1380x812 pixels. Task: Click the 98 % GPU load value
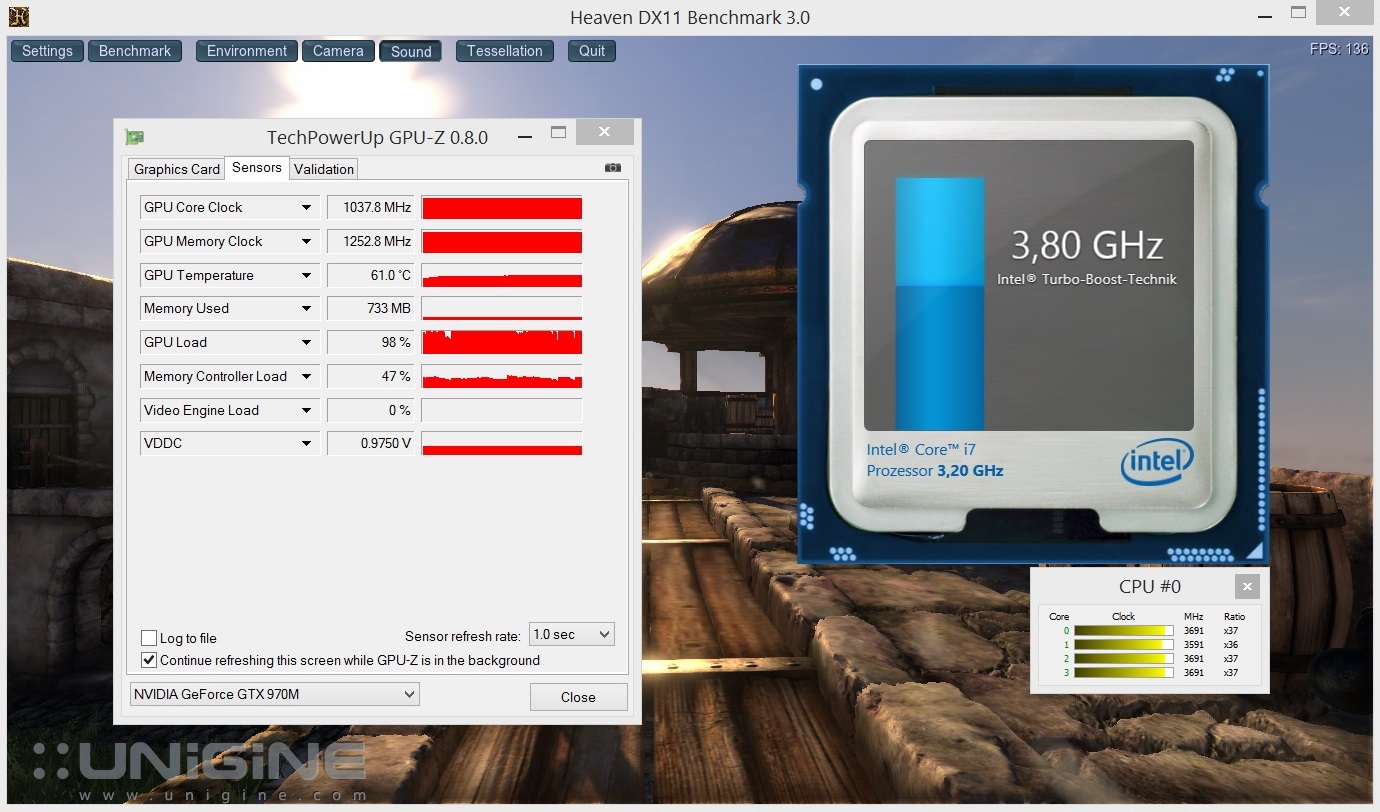371,342
